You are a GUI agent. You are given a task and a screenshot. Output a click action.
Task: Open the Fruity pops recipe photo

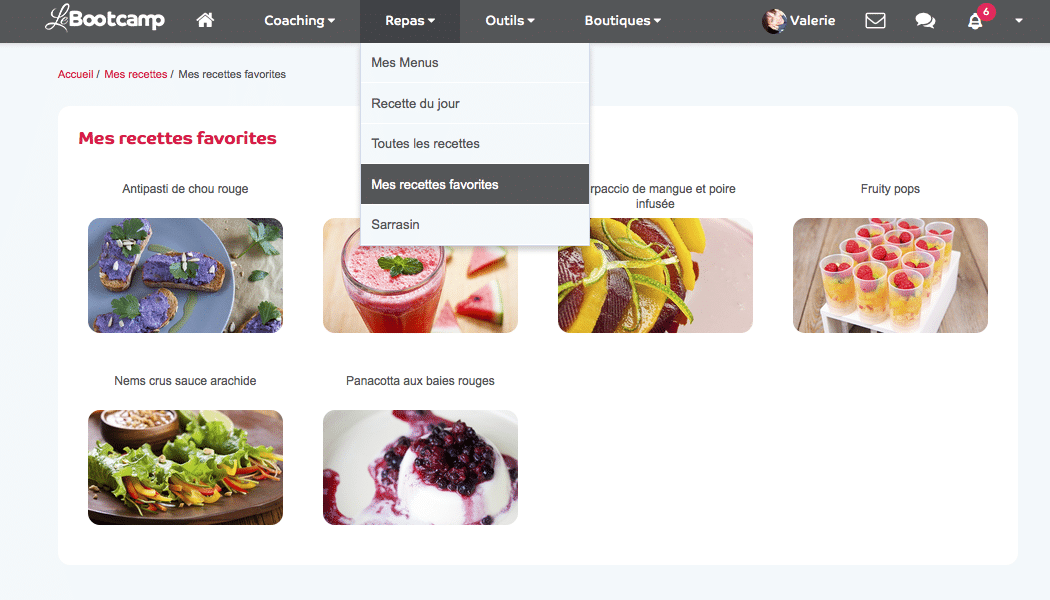point(890,275)
